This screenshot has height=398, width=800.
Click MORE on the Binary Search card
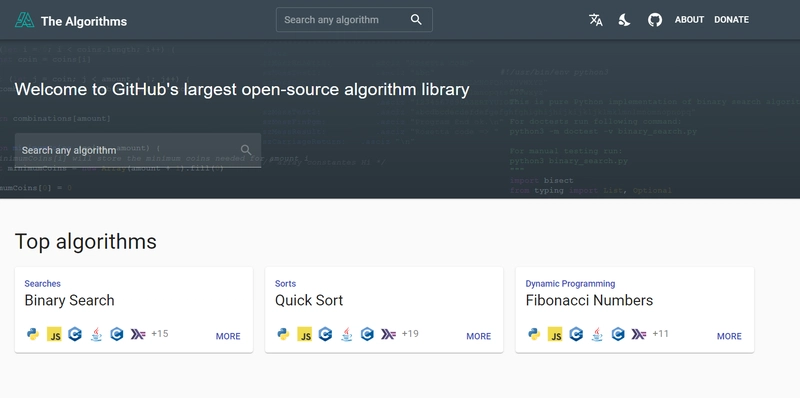tap(228, 336)
